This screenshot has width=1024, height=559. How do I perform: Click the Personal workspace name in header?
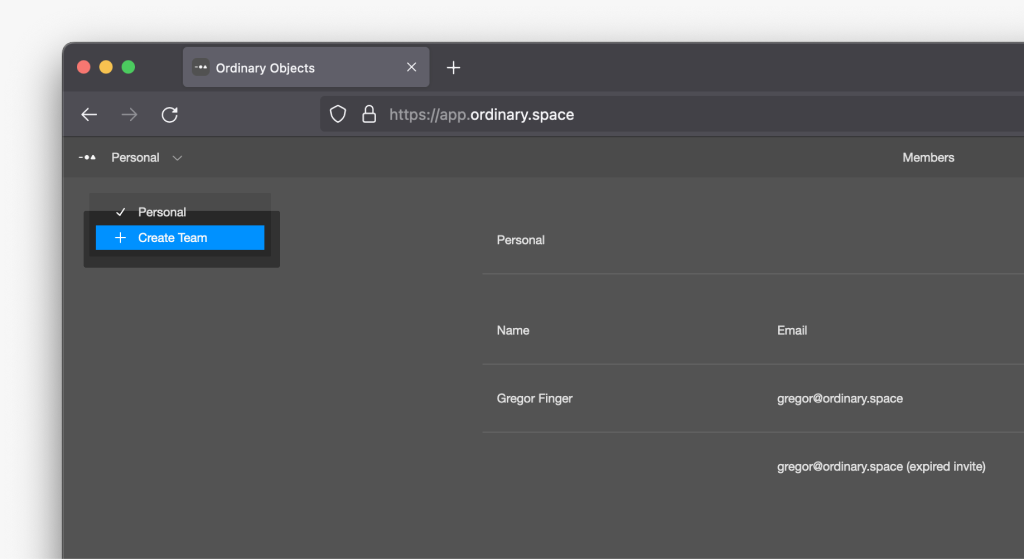point(135,157)
